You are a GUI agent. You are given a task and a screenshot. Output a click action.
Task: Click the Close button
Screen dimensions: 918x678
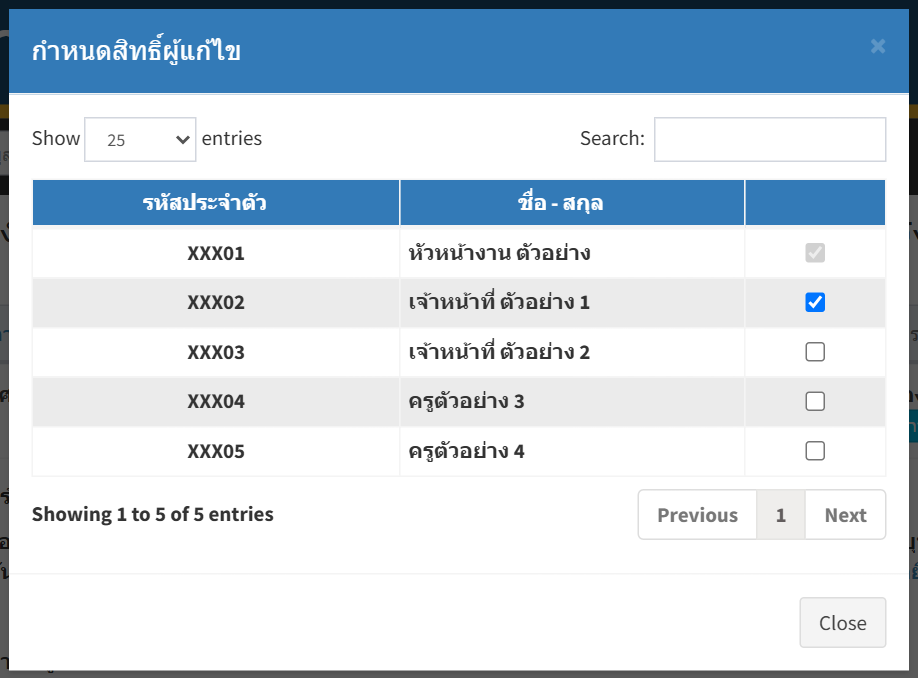(x=842, y=622)
